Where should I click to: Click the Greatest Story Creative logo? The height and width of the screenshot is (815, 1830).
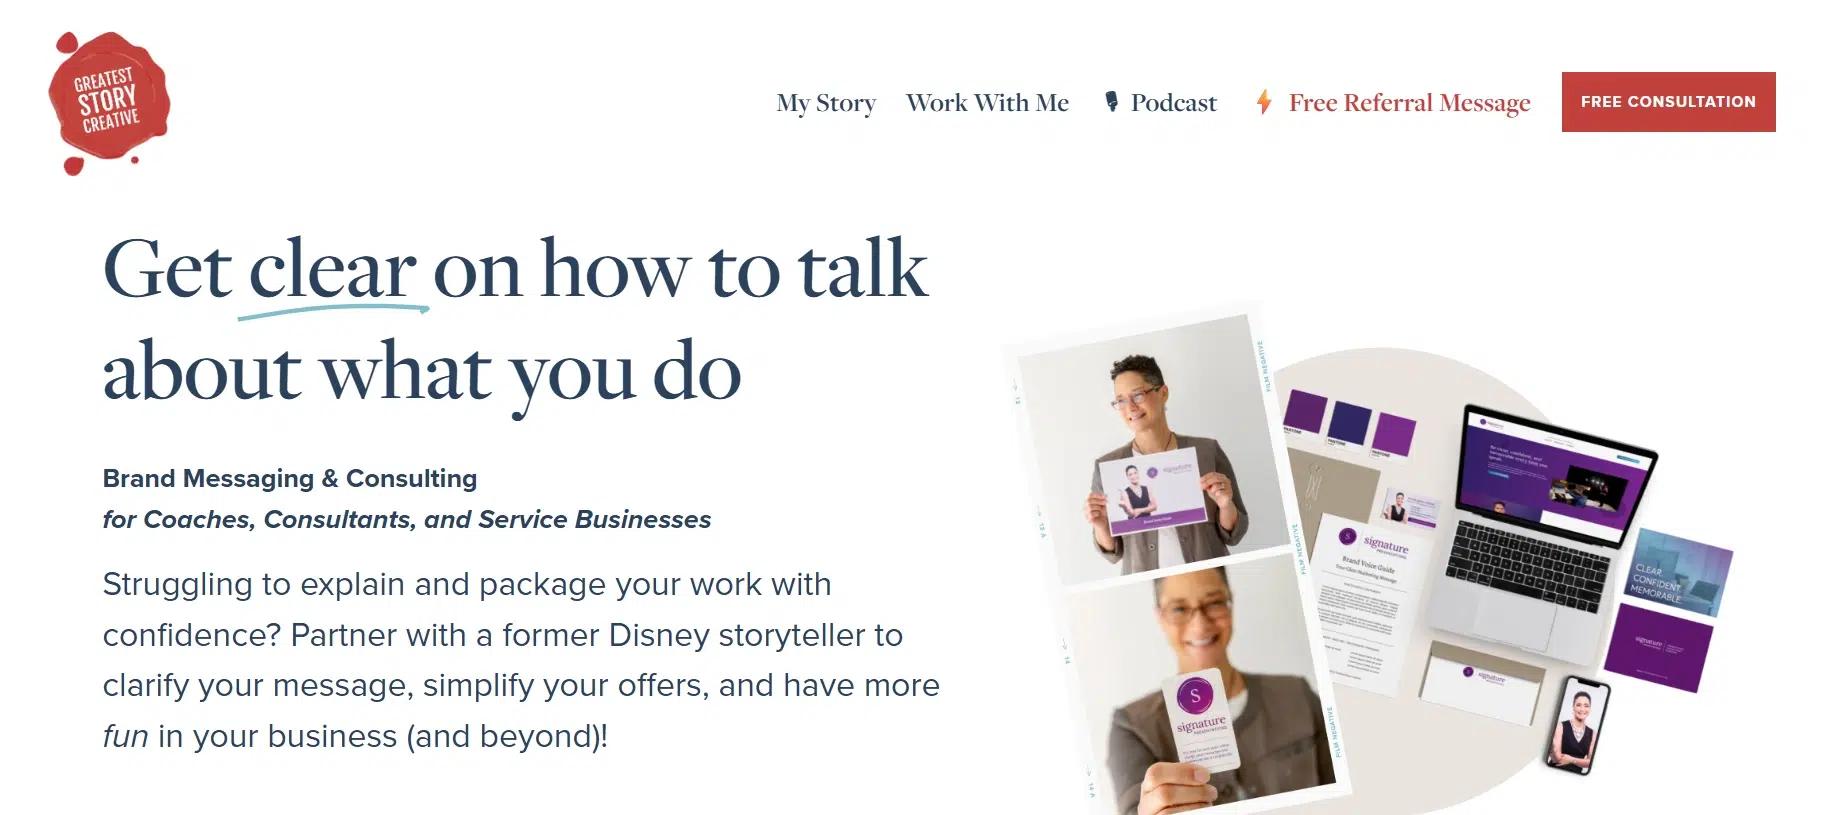coord(109,103)
